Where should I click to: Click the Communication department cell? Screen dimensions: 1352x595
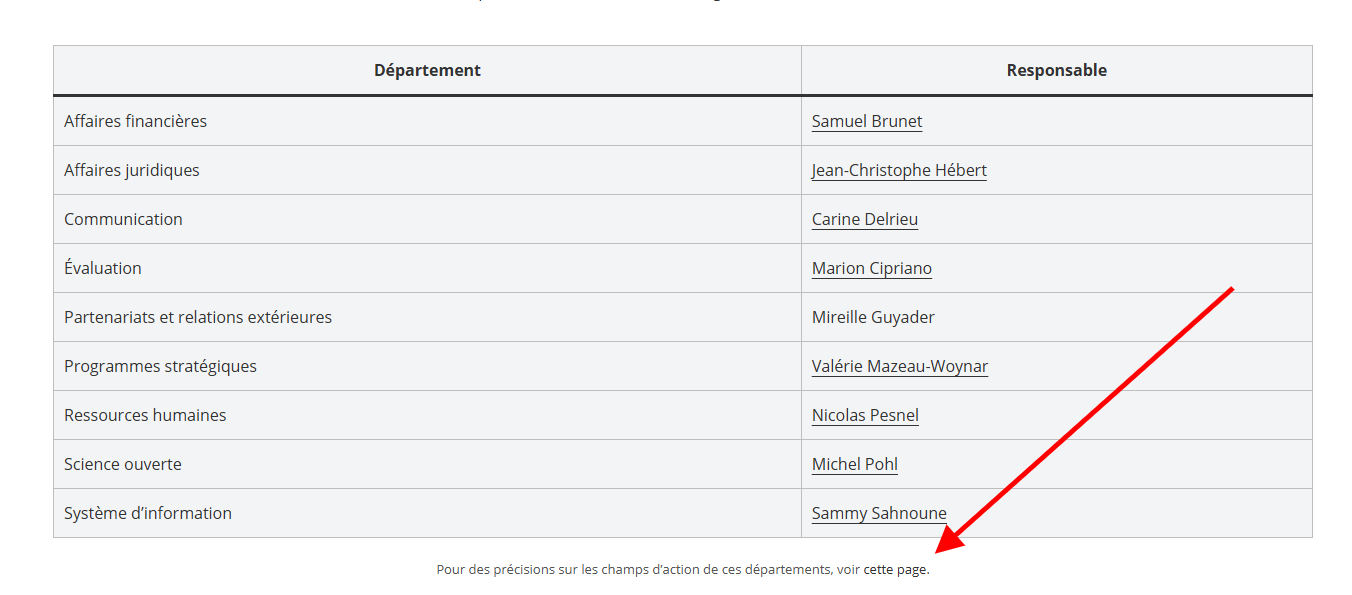tap(123, 219)
